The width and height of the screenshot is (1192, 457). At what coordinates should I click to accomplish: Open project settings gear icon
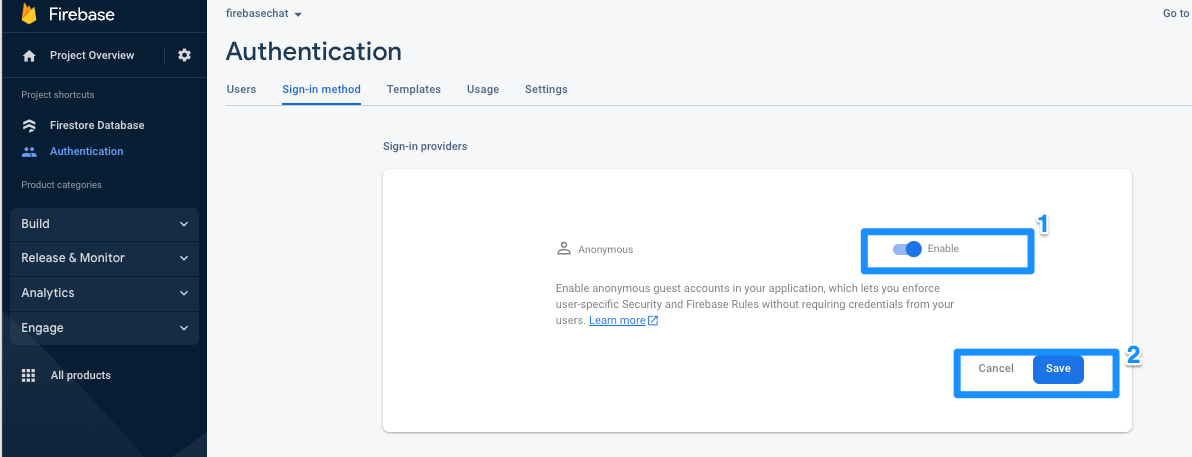(x=184, y=56)
